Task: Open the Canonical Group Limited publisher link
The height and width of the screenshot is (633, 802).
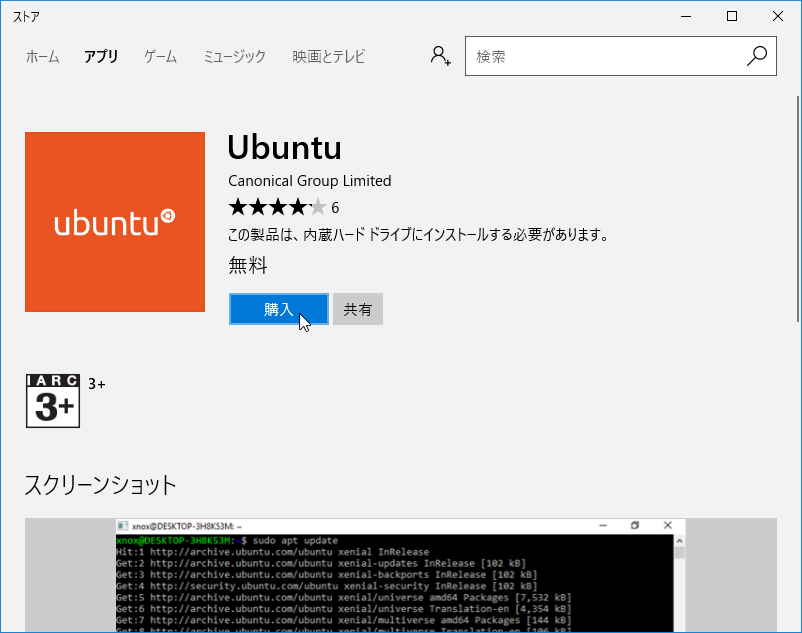Action: pyautogui.click(x=310, y=180)
